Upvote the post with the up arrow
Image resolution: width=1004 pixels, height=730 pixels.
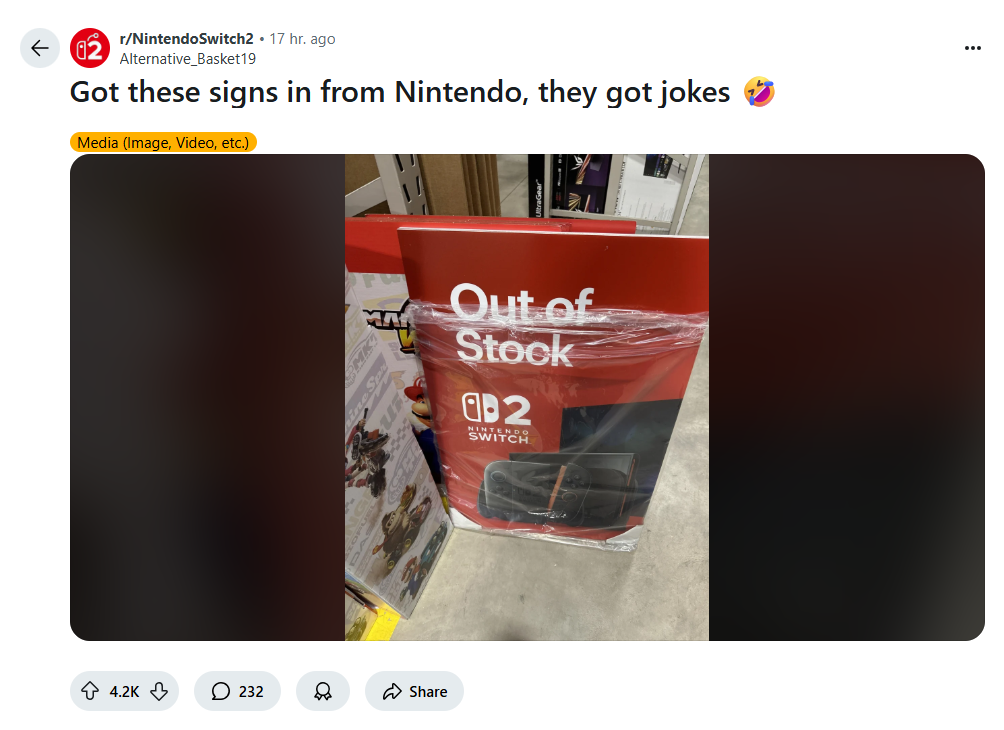click(90, 691)
